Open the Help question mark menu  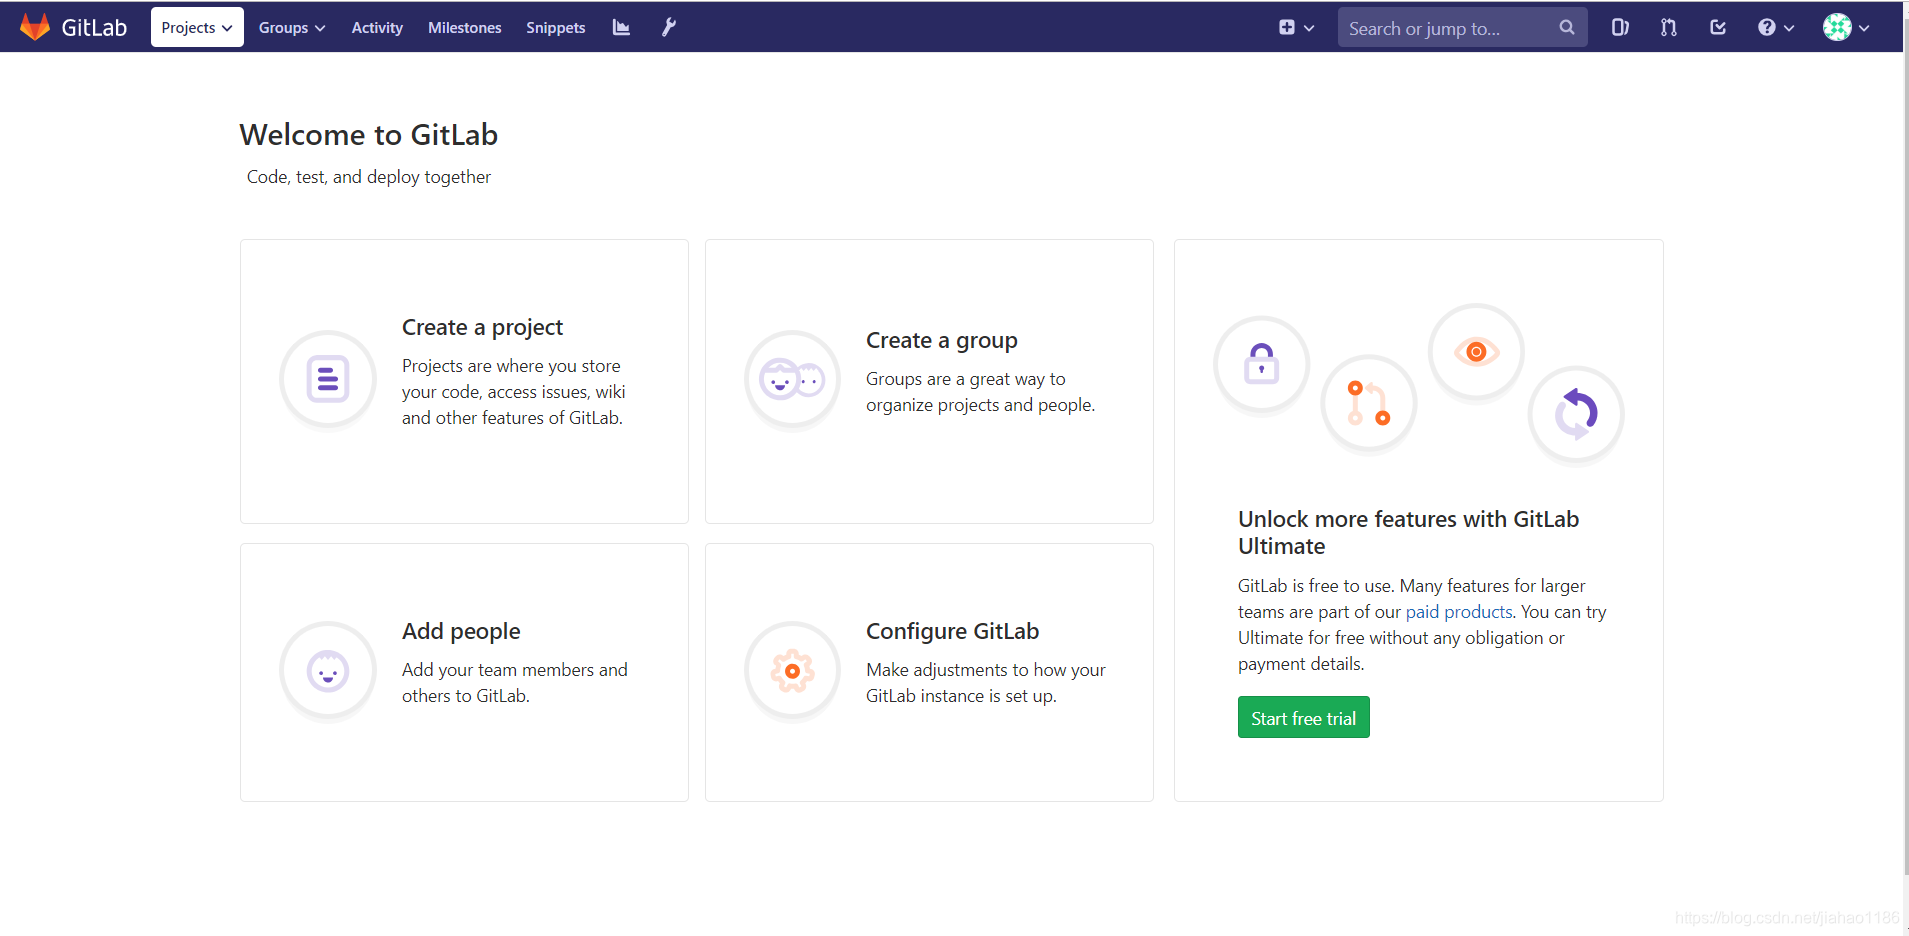(1776, 28)
